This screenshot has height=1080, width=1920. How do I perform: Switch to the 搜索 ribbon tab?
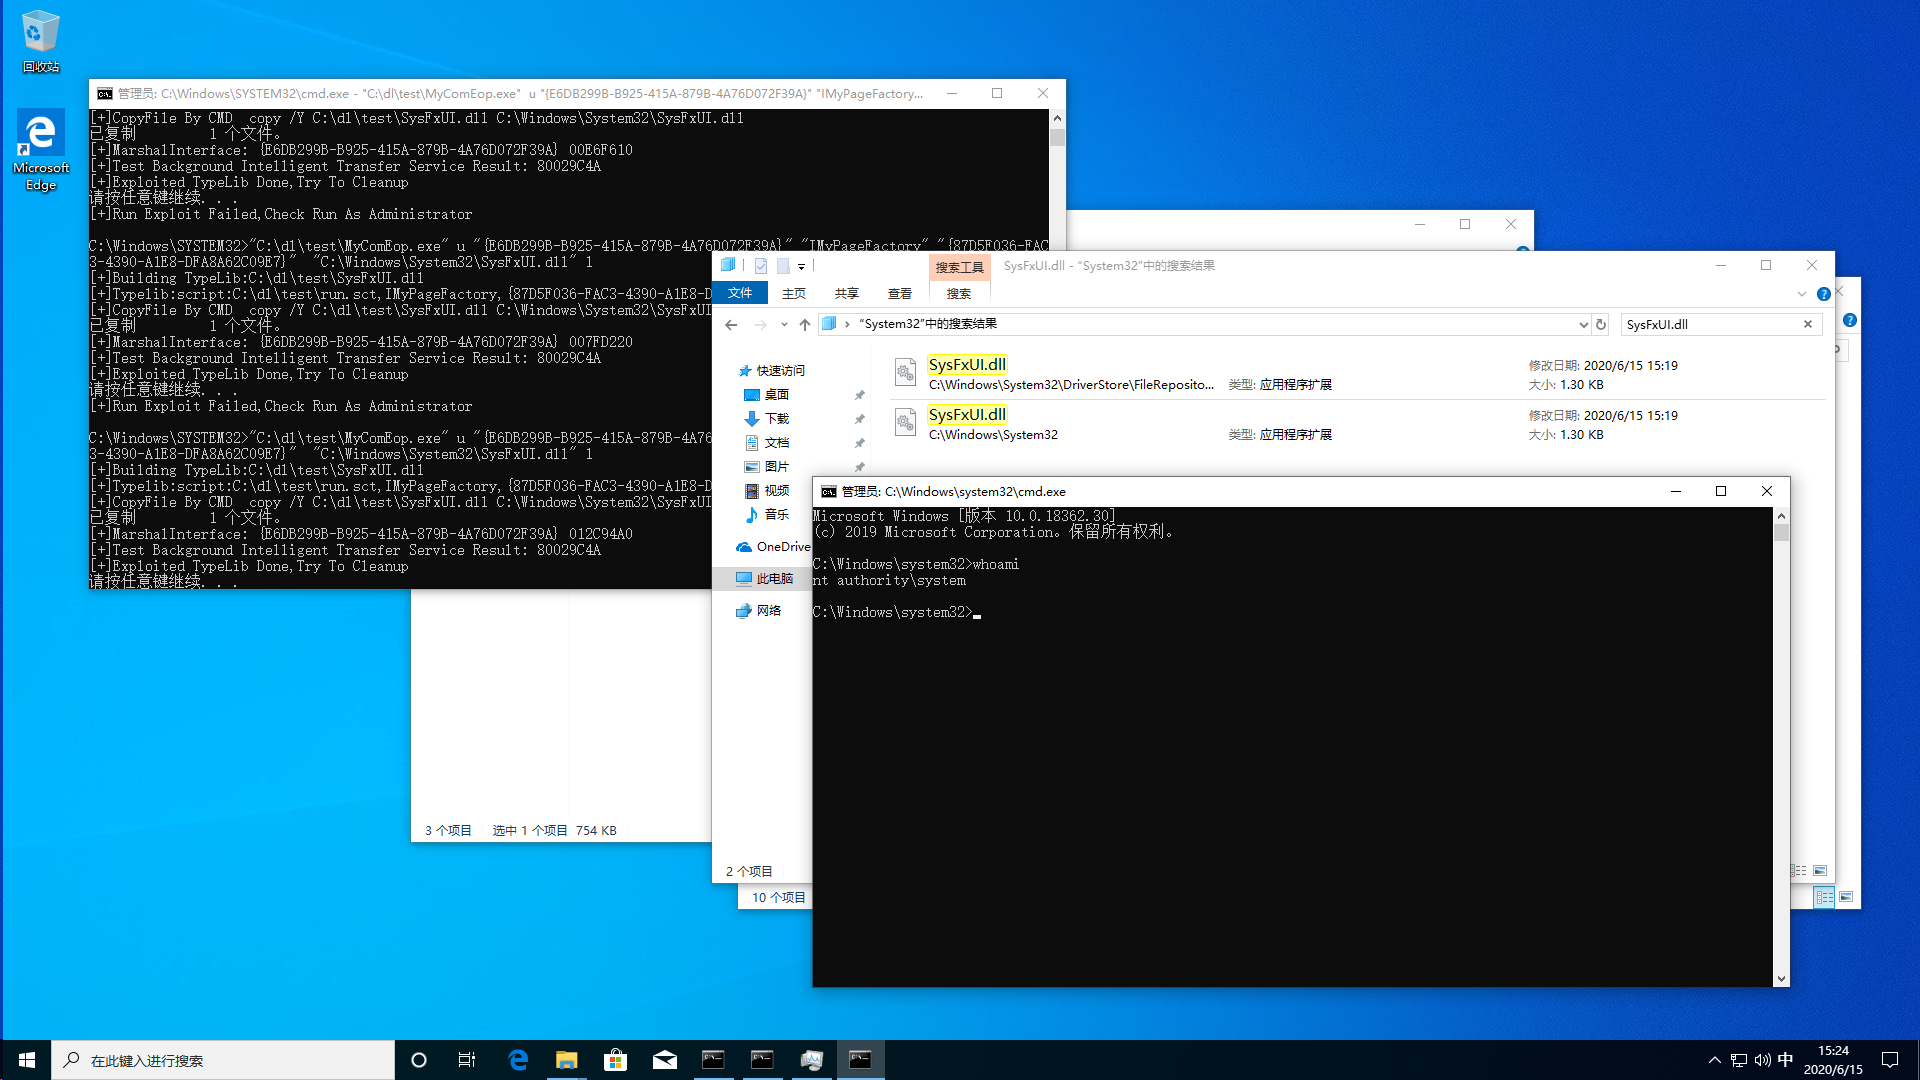[x=959, y=293]
